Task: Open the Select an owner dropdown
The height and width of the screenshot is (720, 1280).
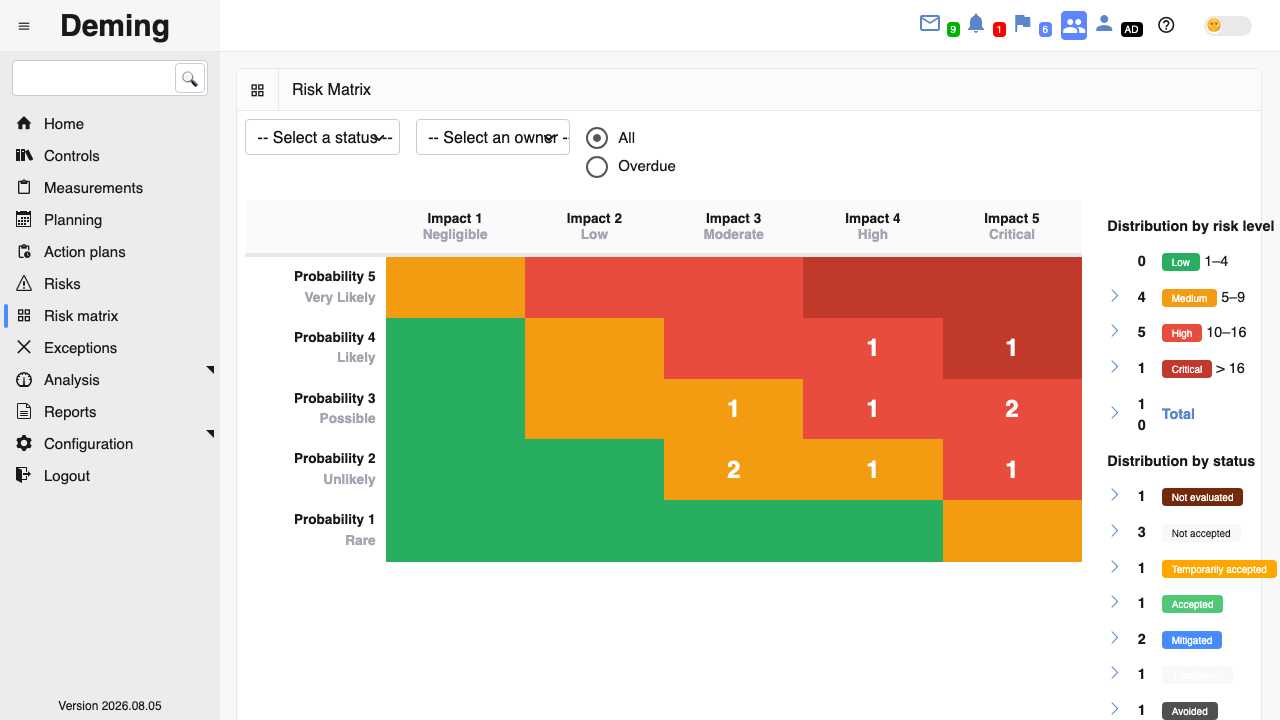Action: pos(493,137)
